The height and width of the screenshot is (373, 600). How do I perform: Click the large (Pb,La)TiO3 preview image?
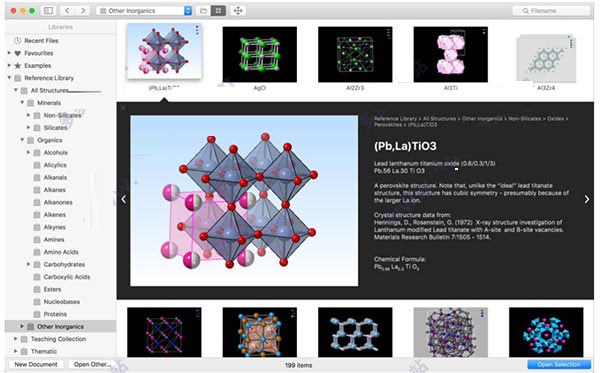pyautogui.click(x=244, y=201)
